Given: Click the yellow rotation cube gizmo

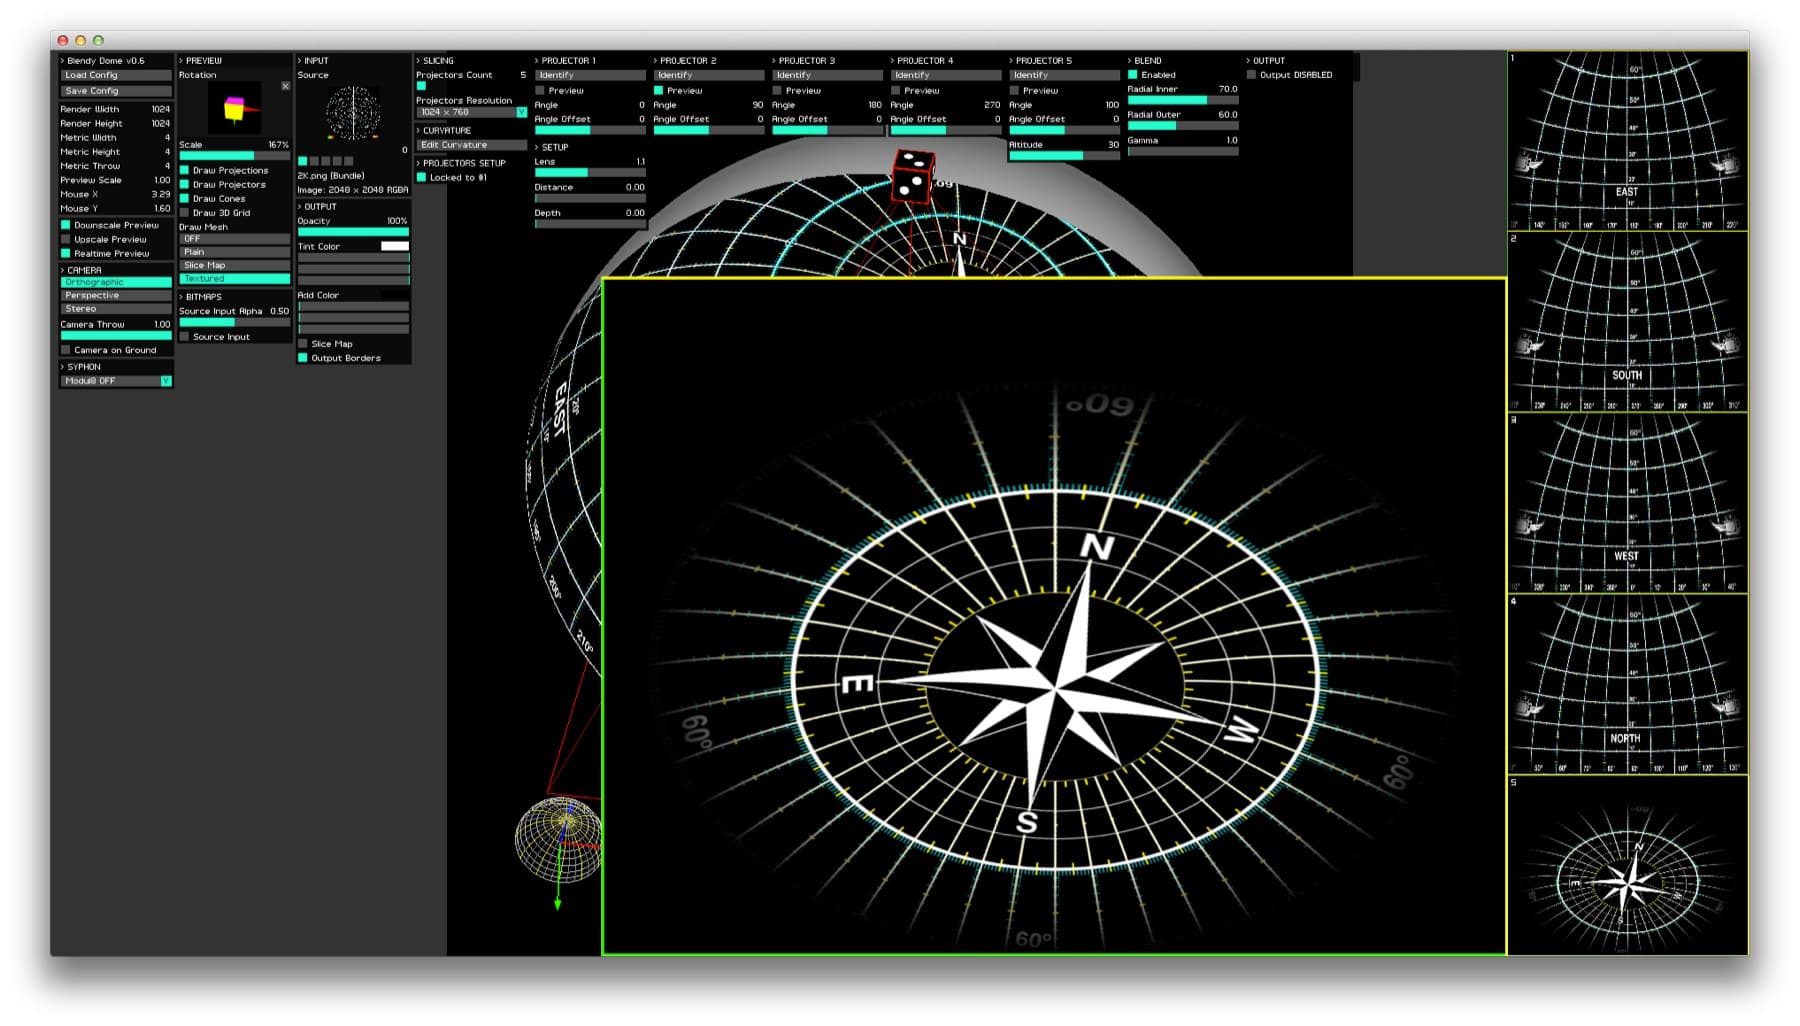Looking at the screenshot, I should 234,109.
